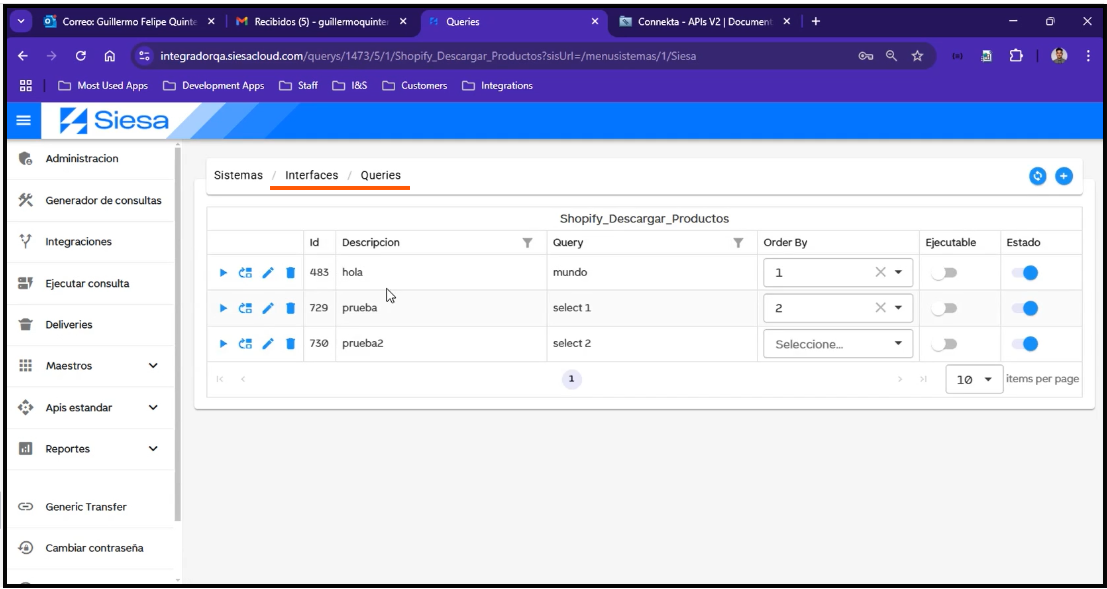1107x589 pixels.
Task: Open the items per page dropdown
Action: (972, 378)
